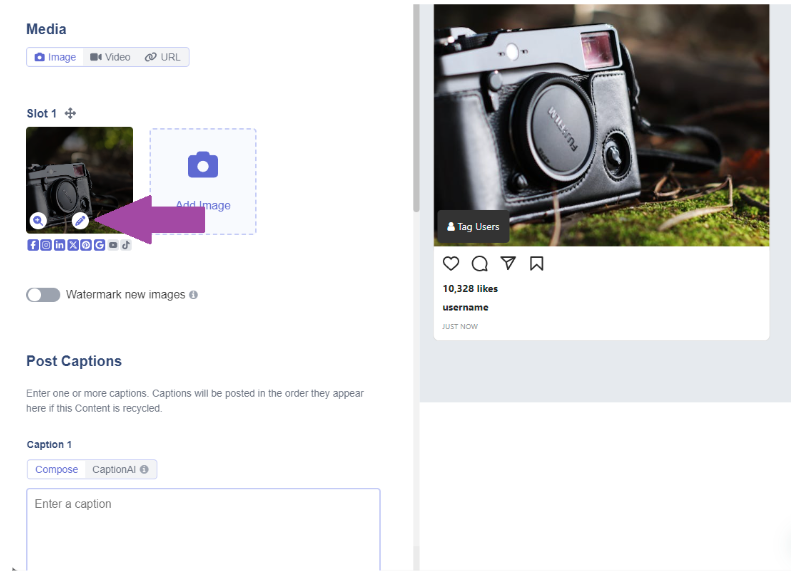The width and height of the screenshot is (791, 573).
Task: Click the greyed TikTok icon under the thumbnail
Action: [x=126, y=245]
